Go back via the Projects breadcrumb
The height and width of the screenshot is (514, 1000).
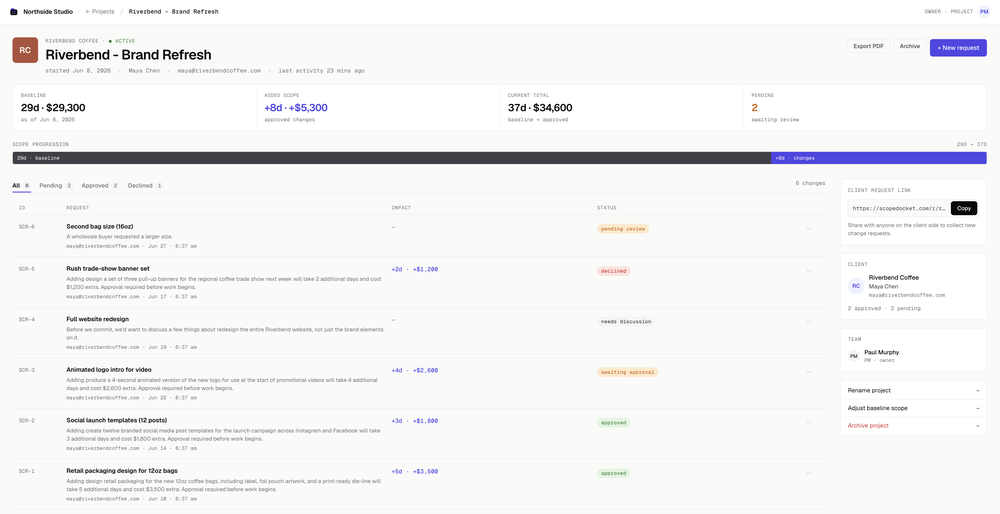[99, 11]
